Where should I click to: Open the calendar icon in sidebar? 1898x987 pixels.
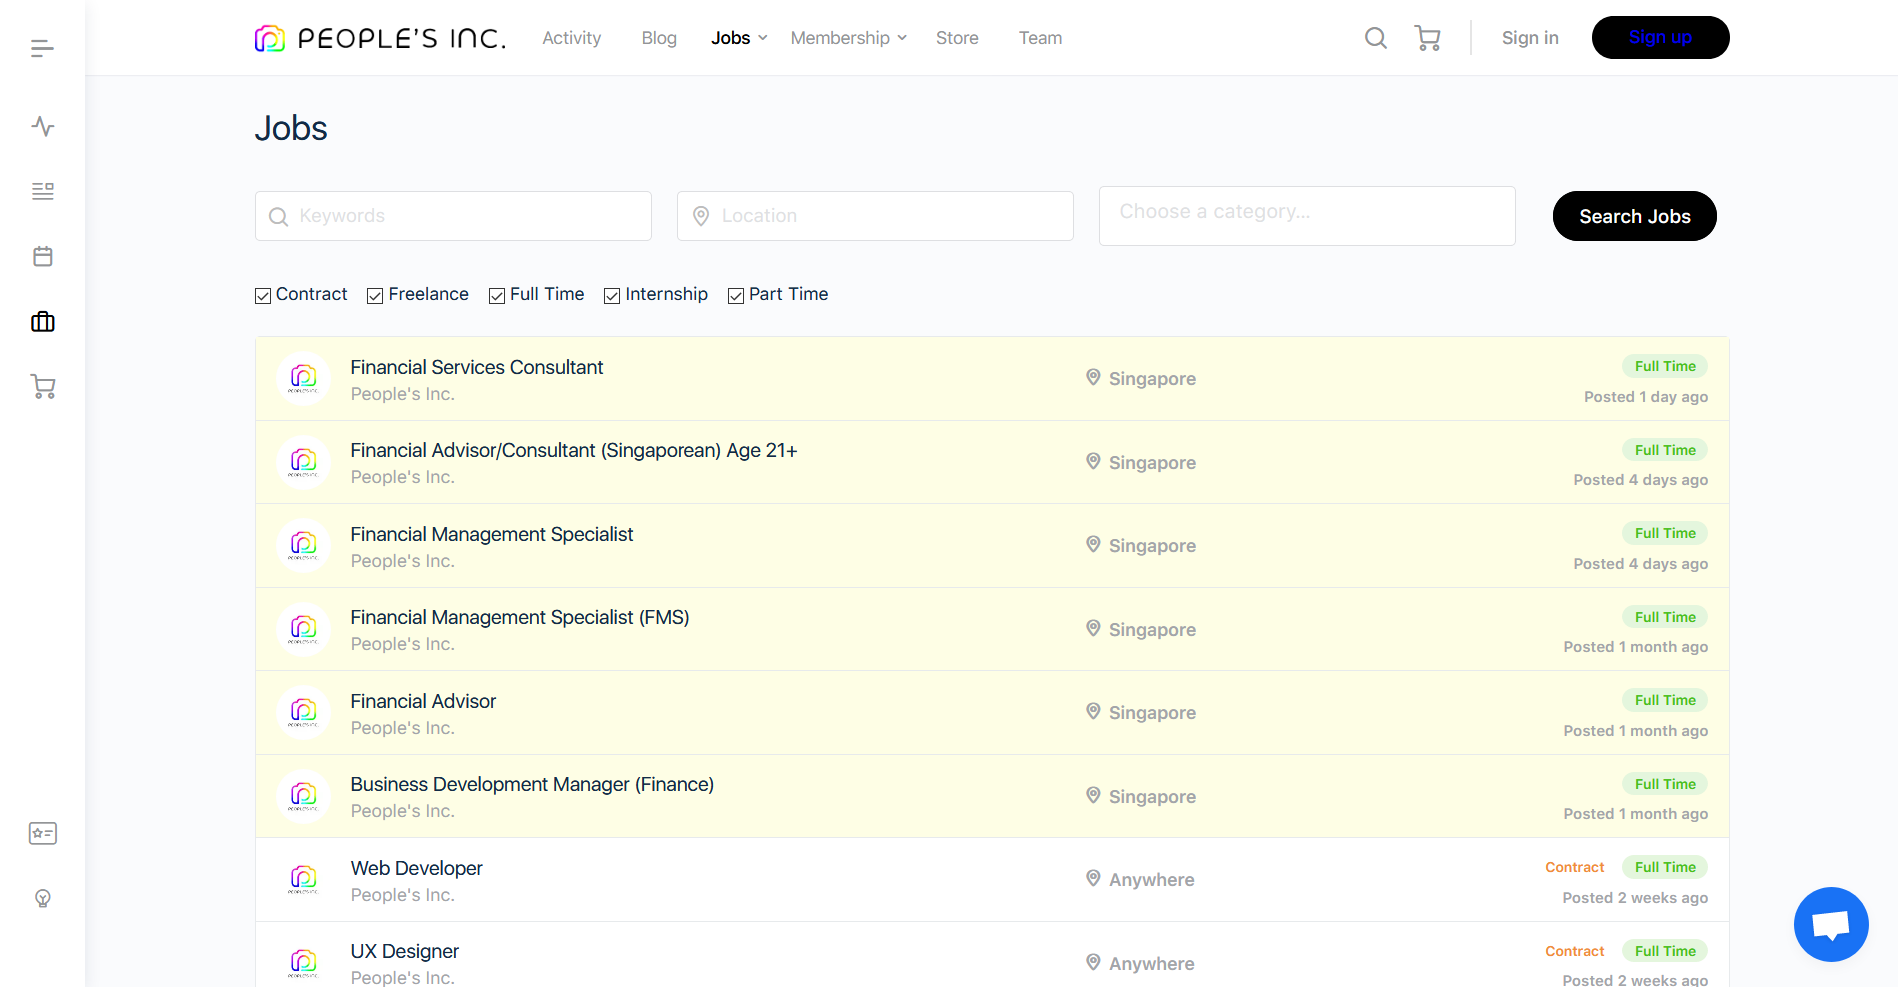click(42, 256)
